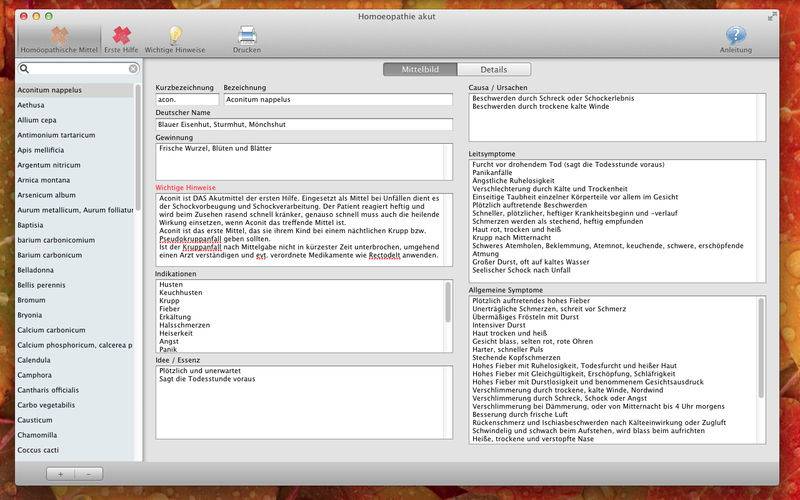Select Barium carbonicum in list
The image size is (800, 500).
[75, 255]
